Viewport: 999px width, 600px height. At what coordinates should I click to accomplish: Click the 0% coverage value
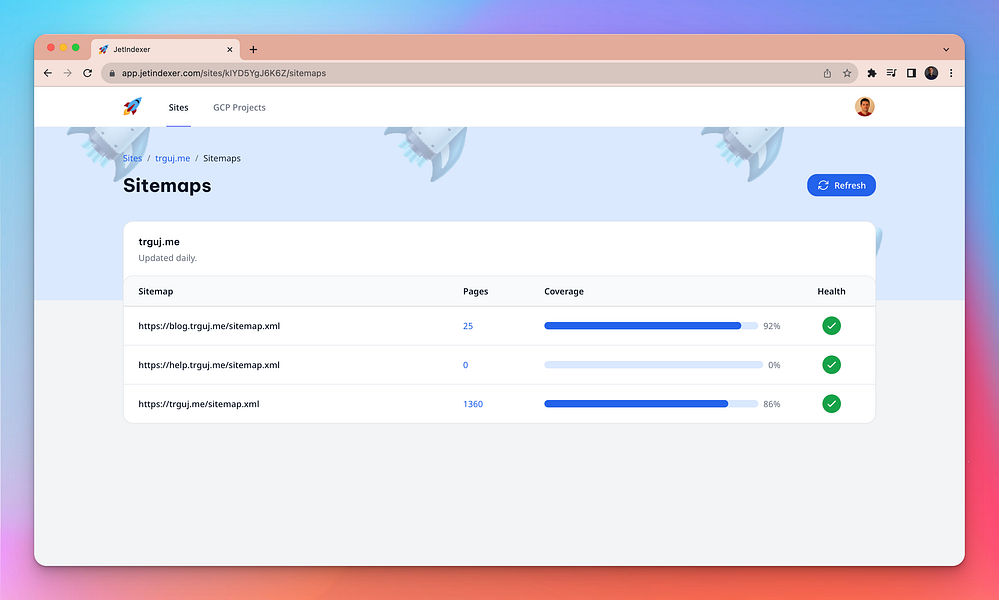pyautogui.click(x=774, y=365)
